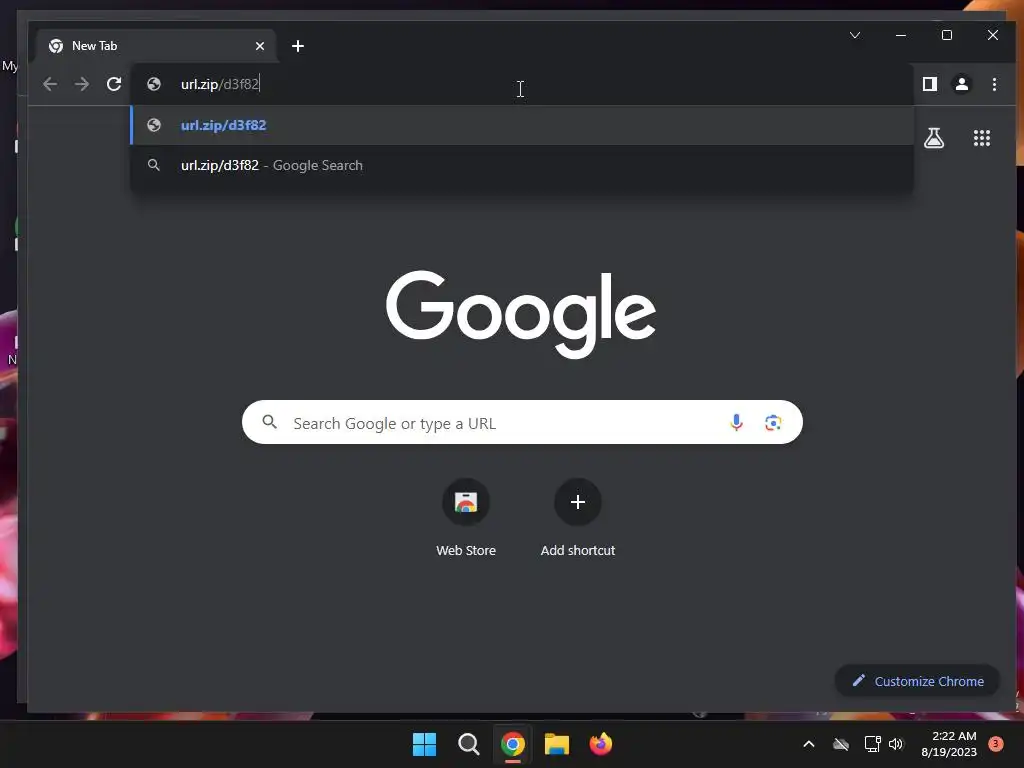
Task: Open File Explorer from taskbar
Action: coord(557,744)
